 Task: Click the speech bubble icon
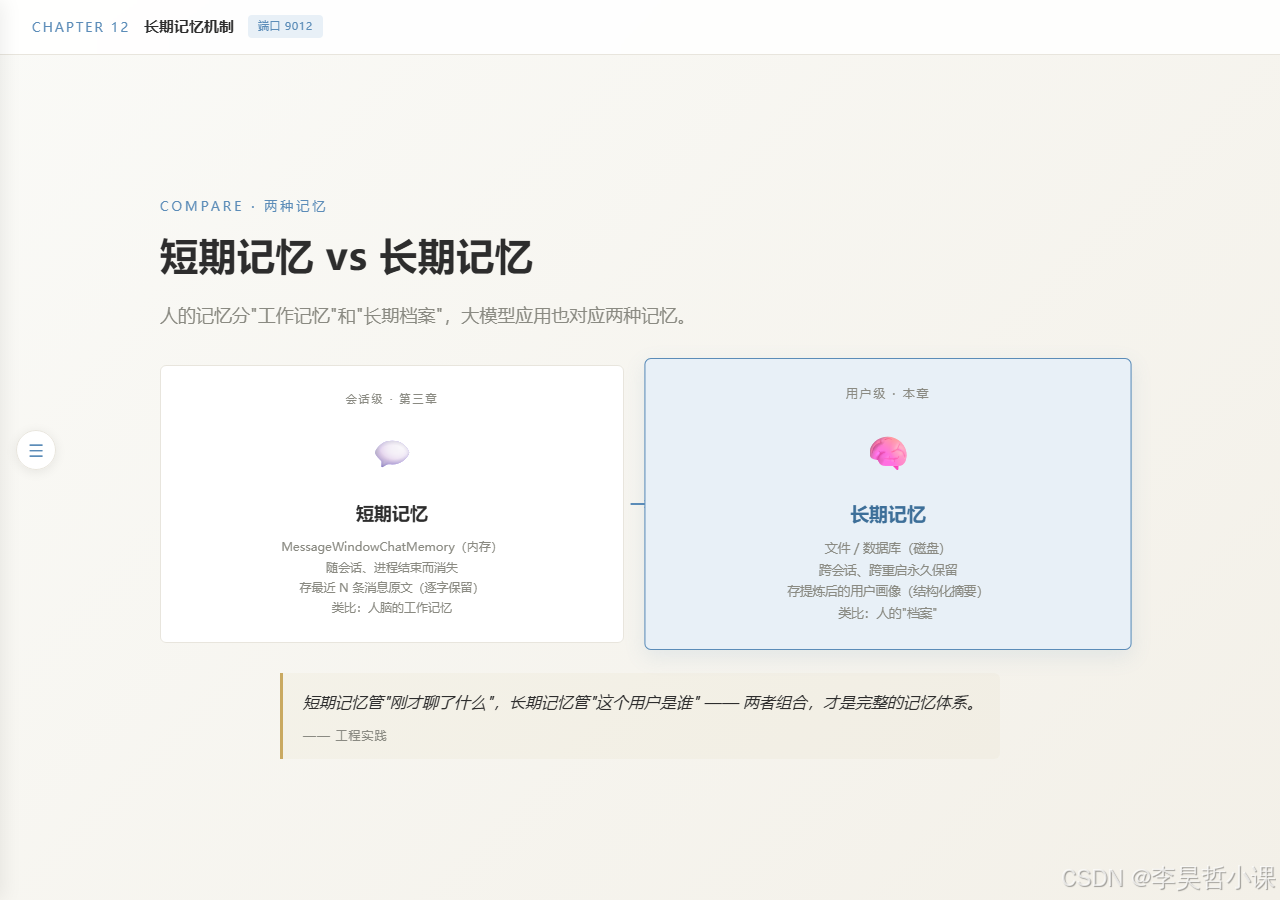tap(392, 454)
